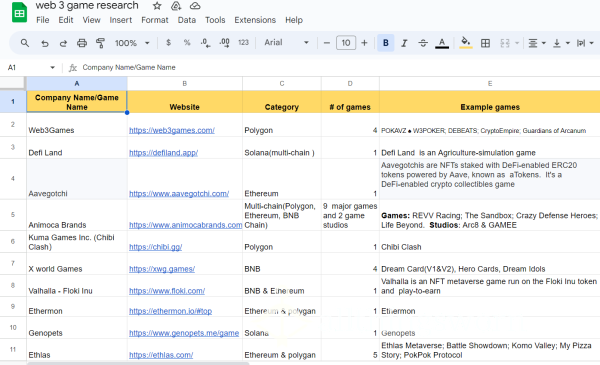Format as percent

(187, 43)
